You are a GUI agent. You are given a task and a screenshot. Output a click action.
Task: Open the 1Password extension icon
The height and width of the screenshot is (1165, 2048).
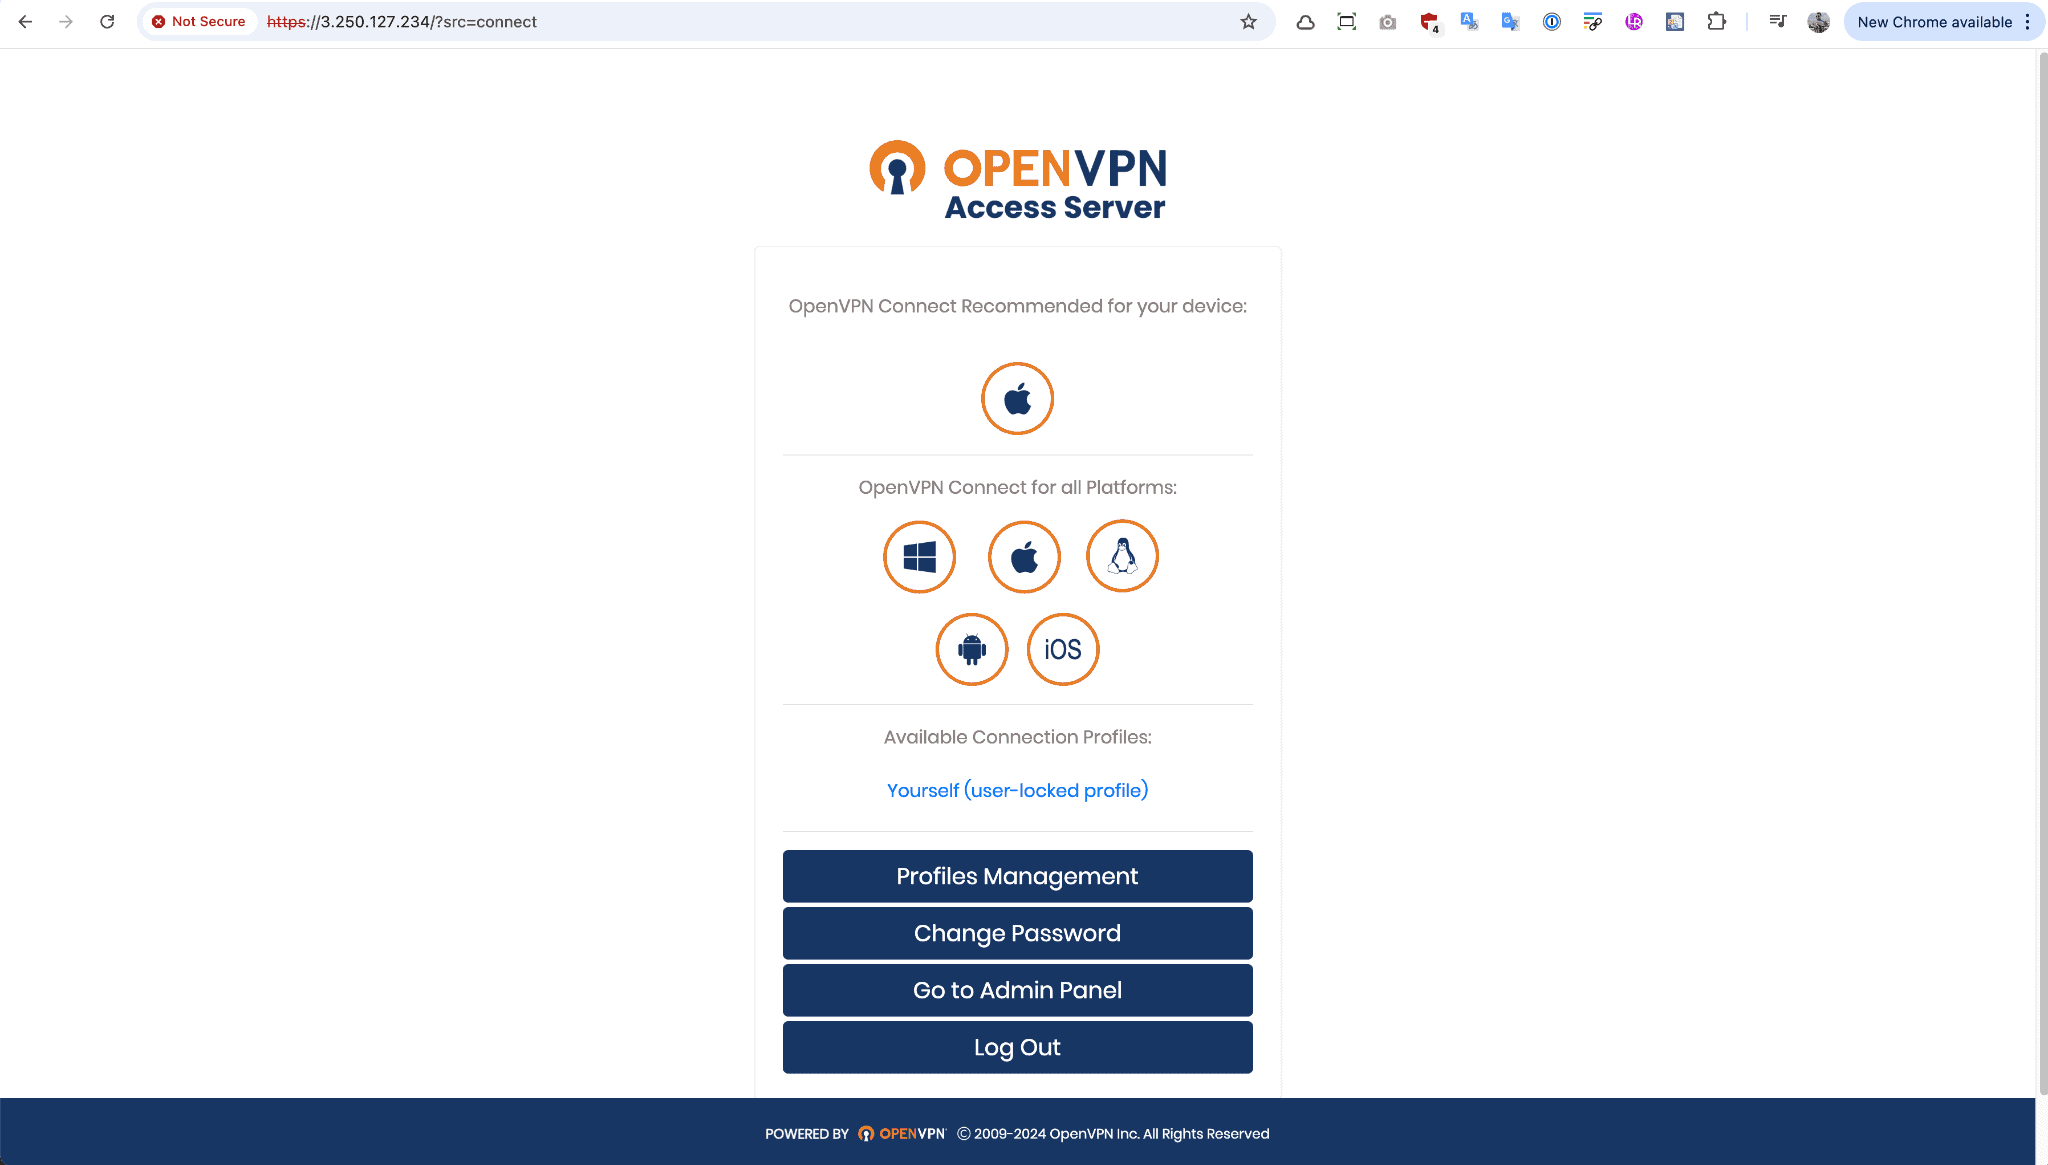click(x=1551, y=21)
